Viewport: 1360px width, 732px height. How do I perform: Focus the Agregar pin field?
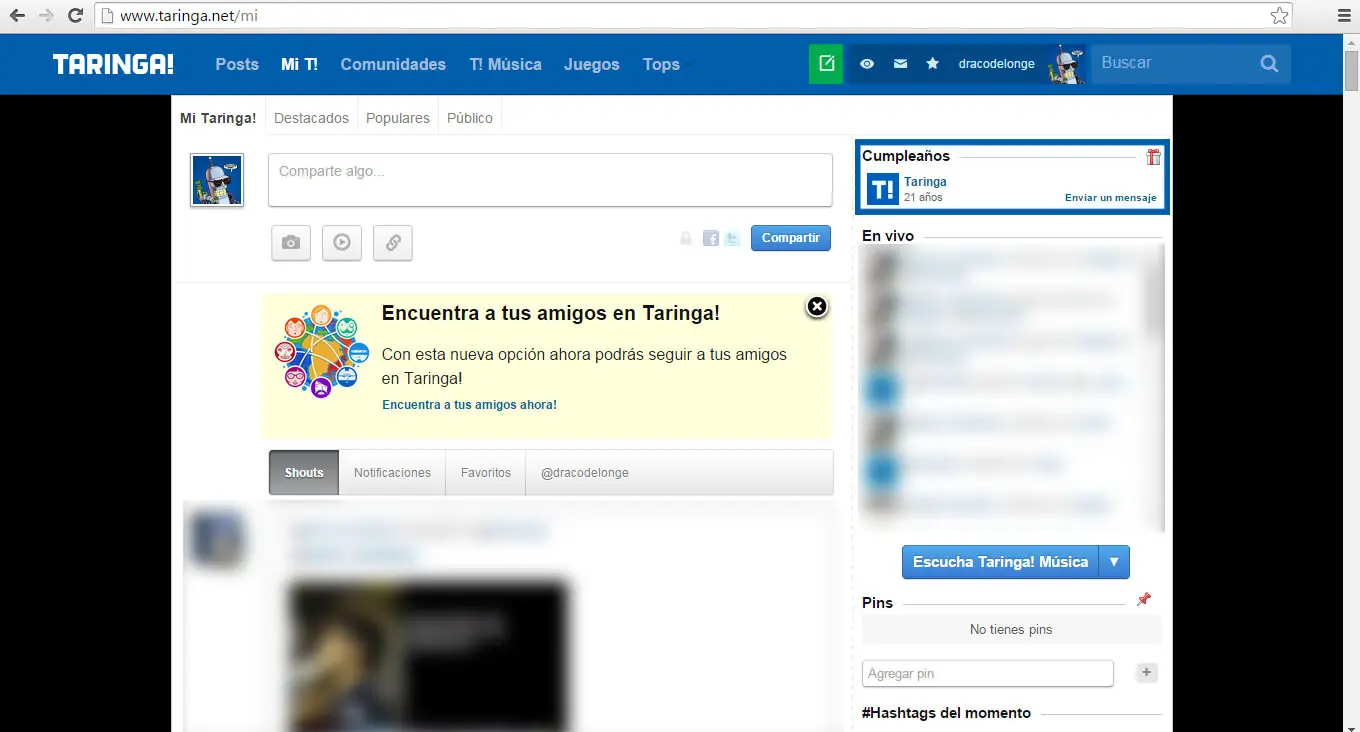[x=988, y=674]
